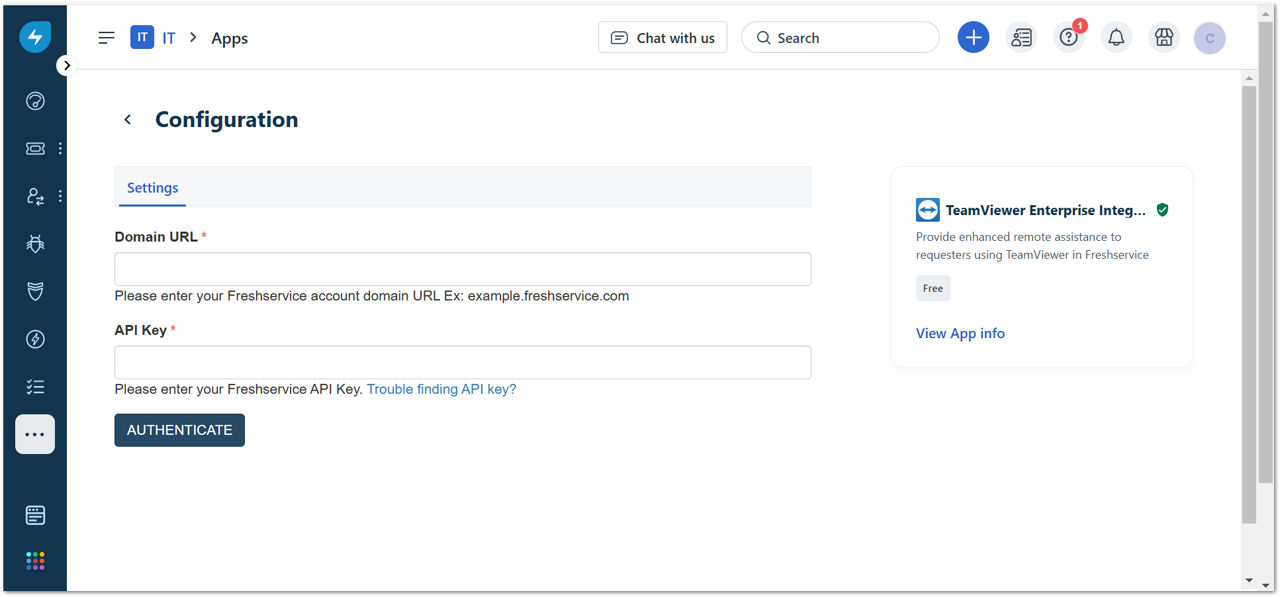Screen dimensions: 1280x597
Task: Click the AUTHENTICATE button
Action: point(179,430)
